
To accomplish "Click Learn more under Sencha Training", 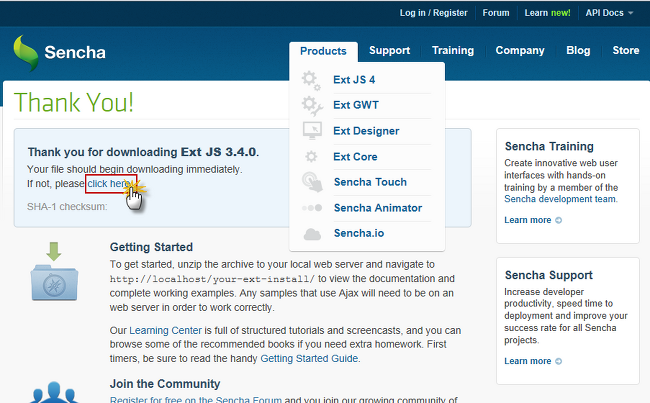I will pyautogui.click(x=528, y=220).
